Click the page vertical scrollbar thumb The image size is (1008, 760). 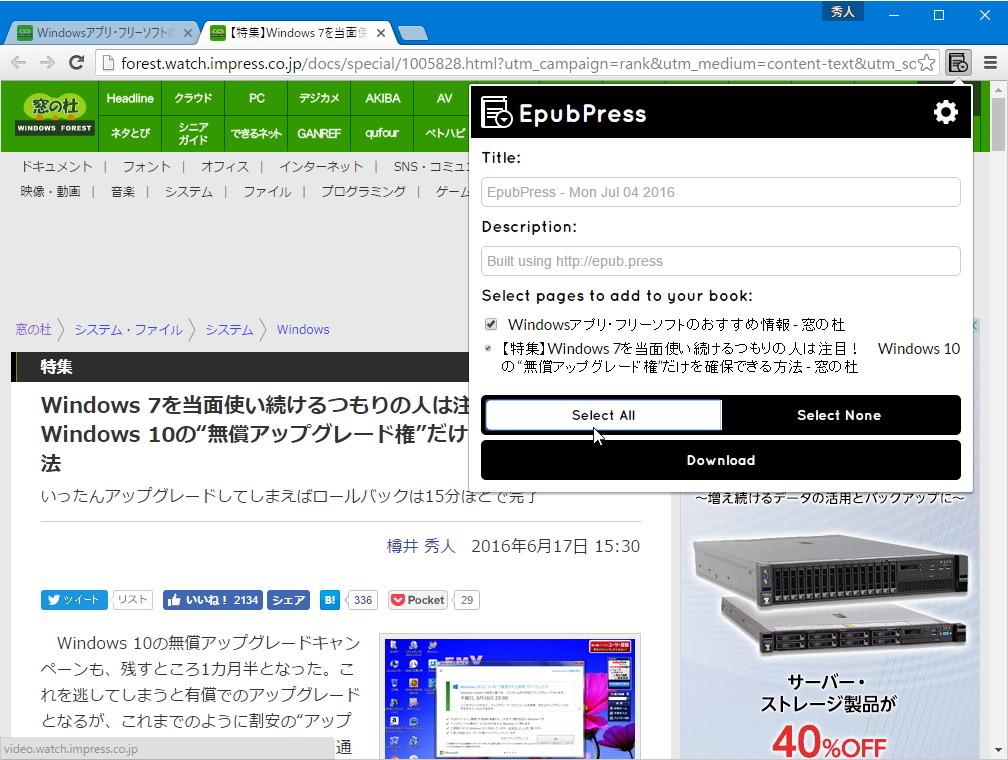998,124
